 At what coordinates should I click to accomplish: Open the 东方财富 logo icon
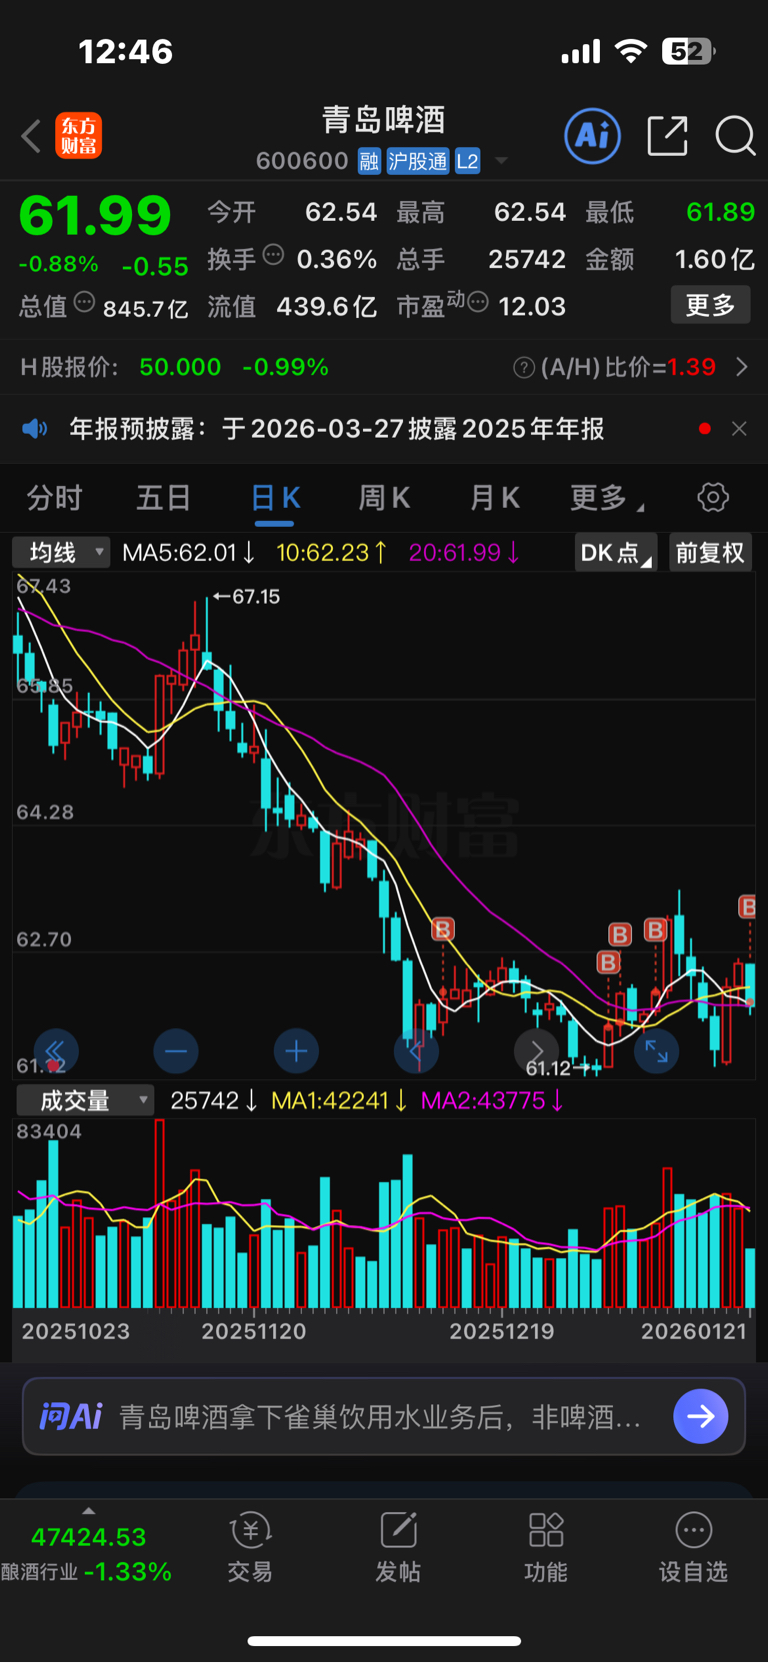[x=78, y=136]
